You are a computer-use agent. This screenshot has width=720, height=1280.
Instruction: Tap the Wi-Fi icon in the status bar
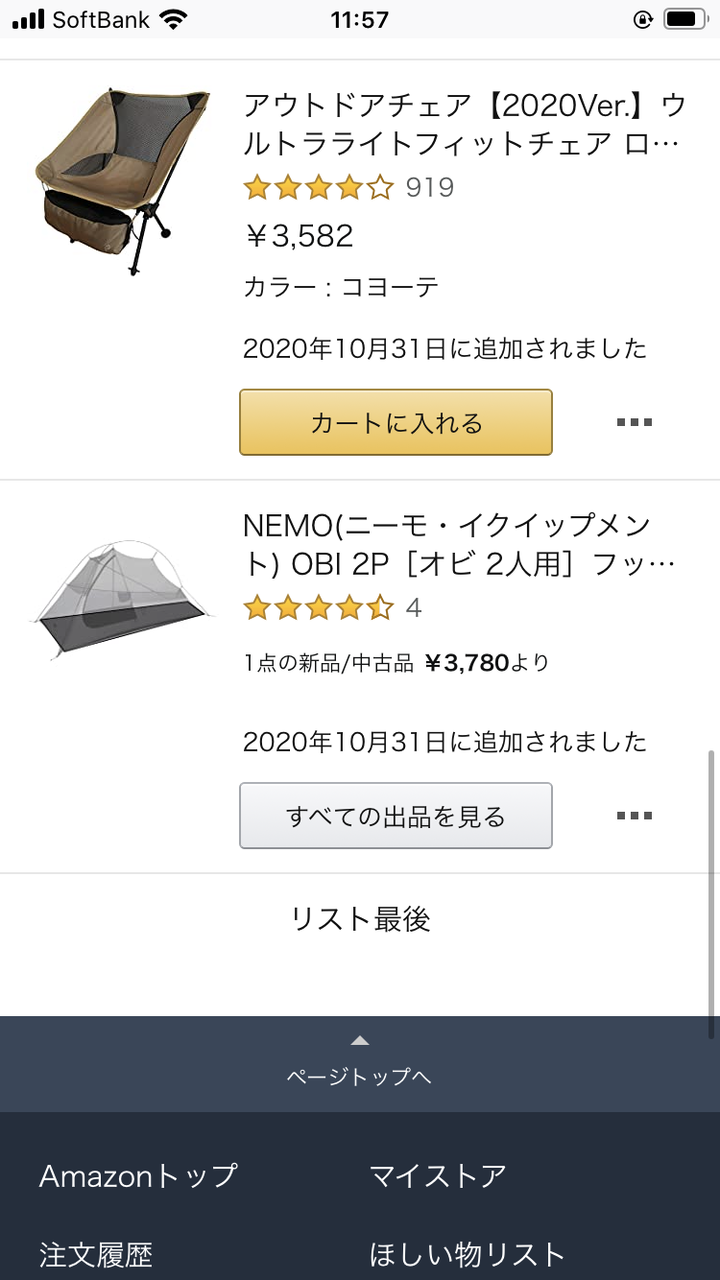pos(173,19)
